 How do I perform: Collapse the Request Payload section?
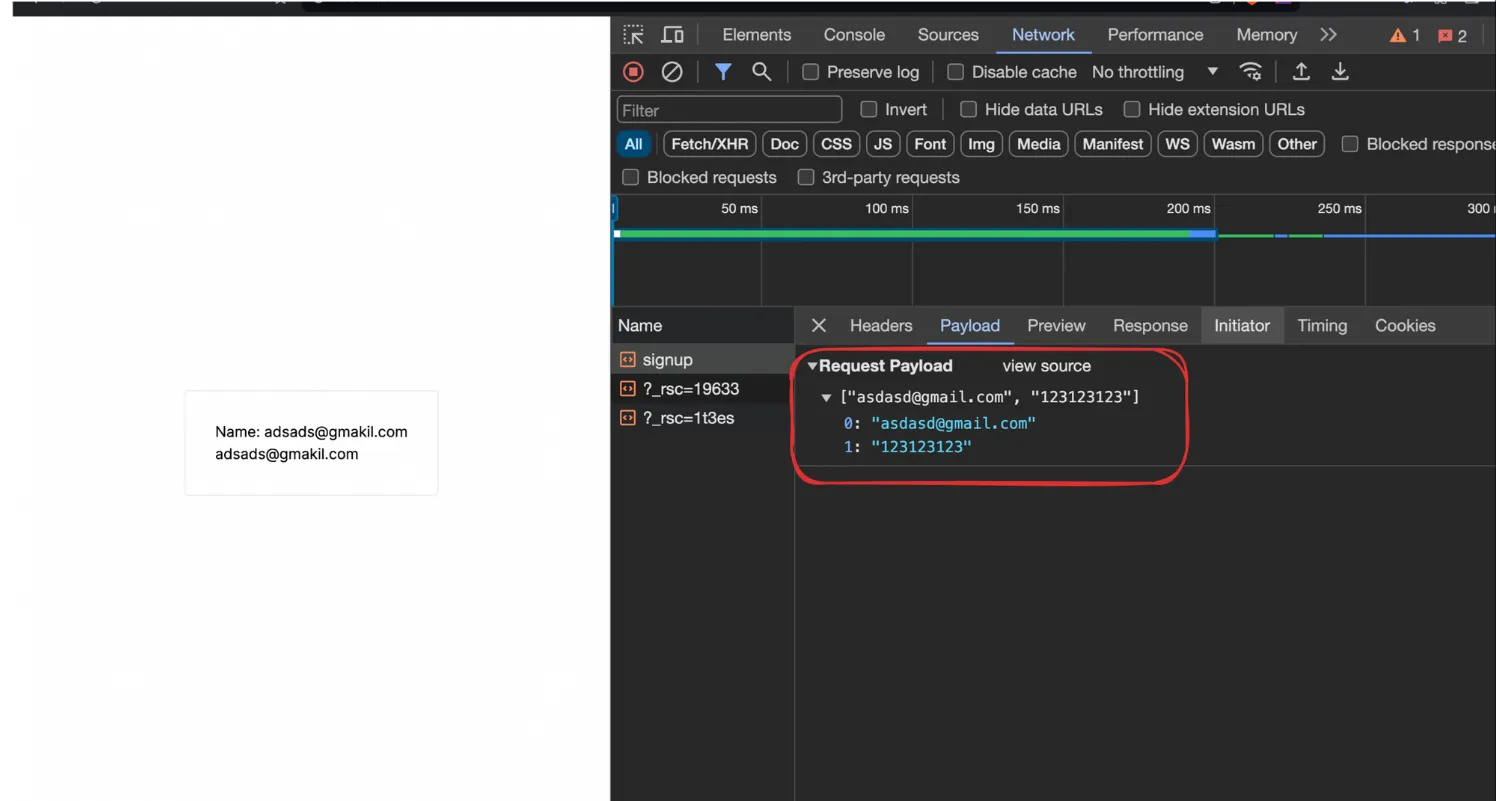tap(813, 366)
